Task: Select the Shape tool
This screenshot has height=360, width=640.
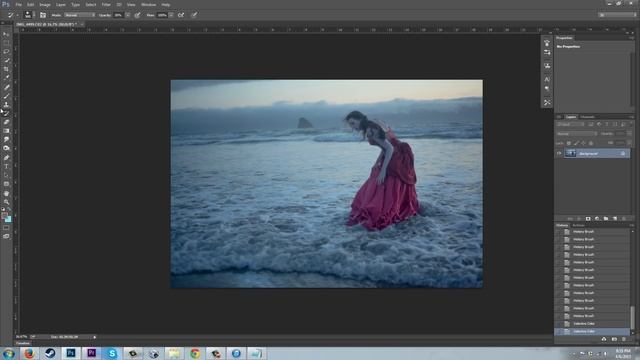Action: point(6,184)
